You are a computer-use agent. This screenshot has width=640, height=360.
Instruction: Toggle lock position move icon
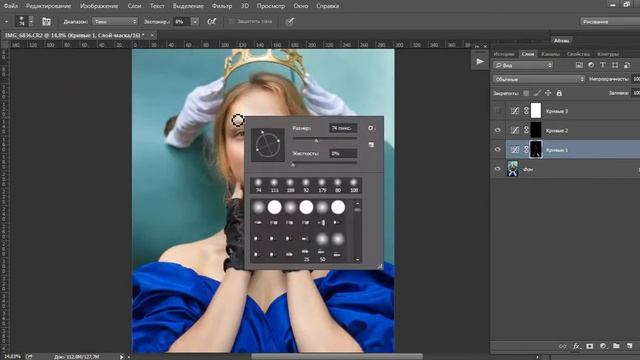click(x=548, y=93)
